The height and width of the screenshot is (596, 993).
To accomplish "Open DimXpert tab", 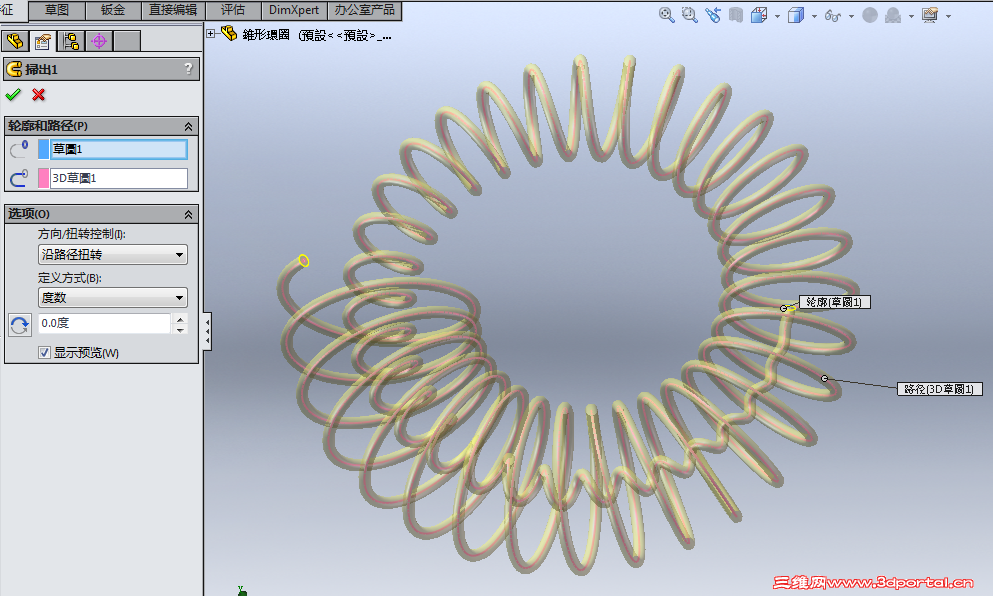I will coord(294,10).
